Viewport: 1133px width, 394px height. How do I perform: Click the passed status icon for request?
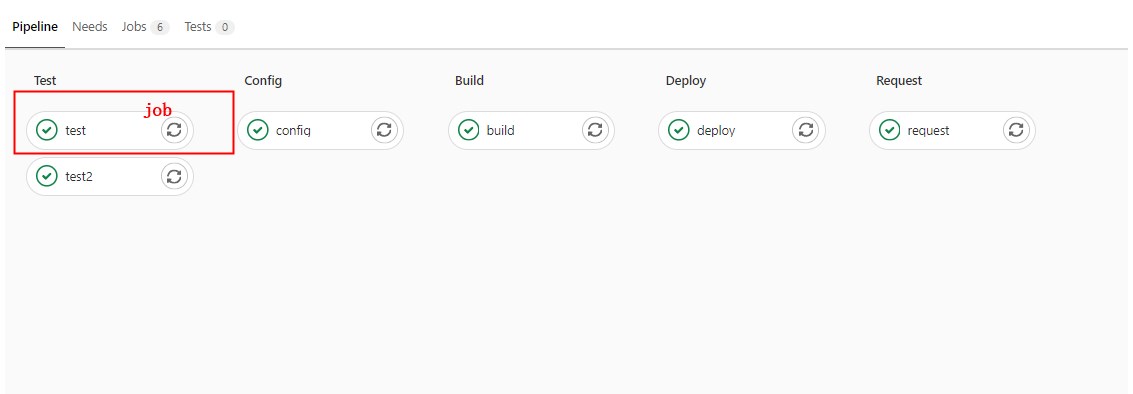pos(889,130)
